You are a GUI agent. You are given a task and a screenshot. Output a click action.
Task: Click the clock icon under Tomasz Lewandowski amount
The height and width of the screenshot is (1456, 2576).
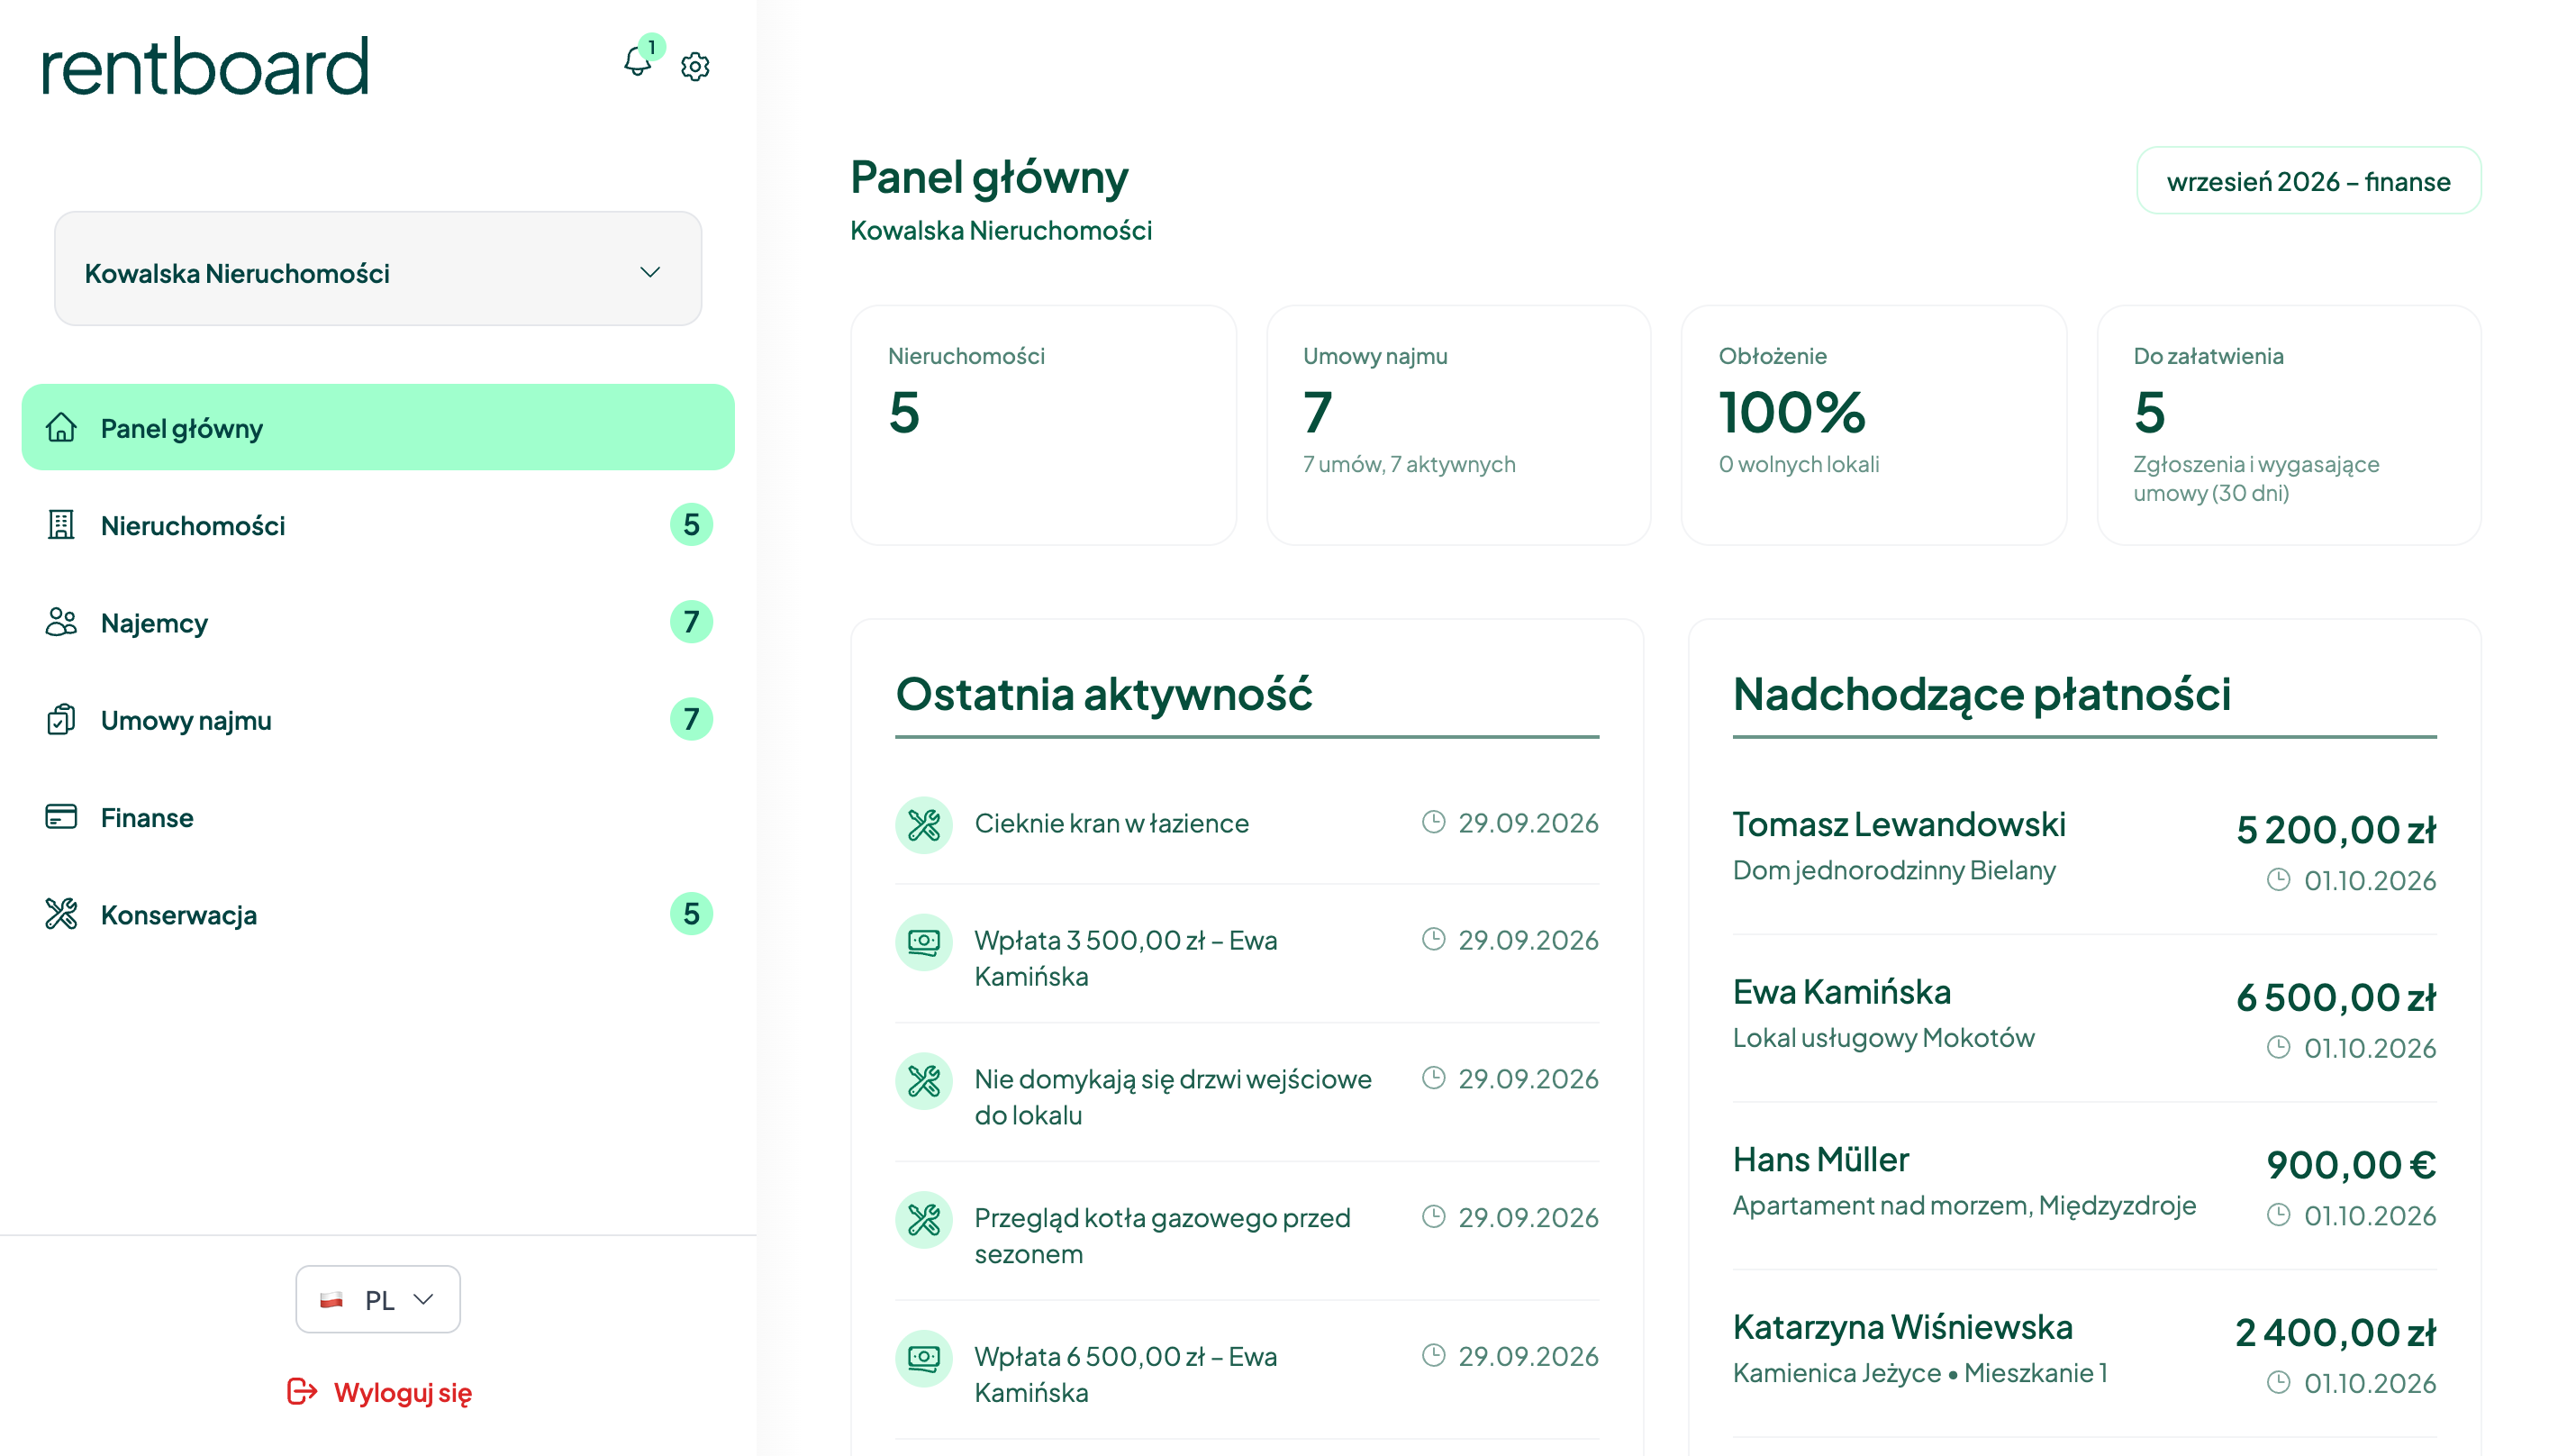pos(2279,880)
